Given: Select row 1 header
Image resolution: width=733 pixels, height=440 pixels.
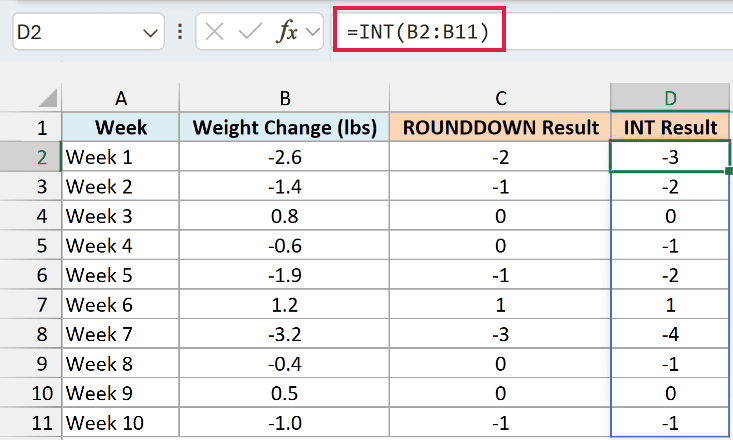Looking at the screenshot, I should (31, 127).
